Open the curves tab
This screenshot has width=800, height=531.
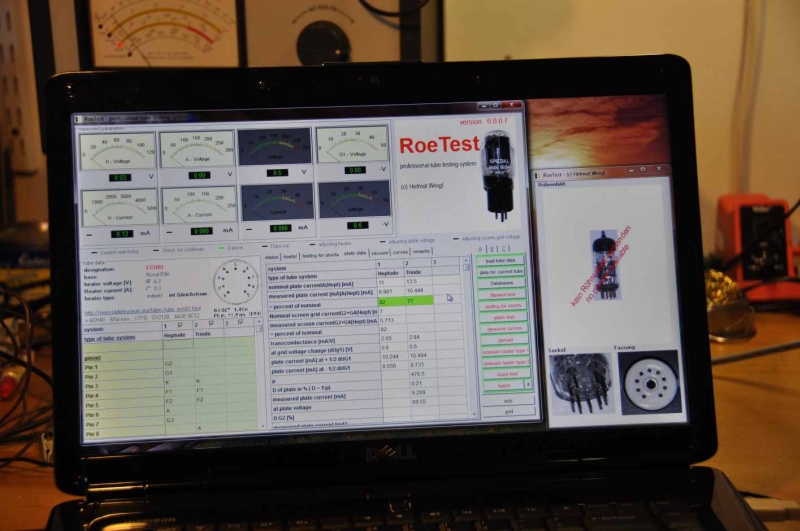point(400,252)
